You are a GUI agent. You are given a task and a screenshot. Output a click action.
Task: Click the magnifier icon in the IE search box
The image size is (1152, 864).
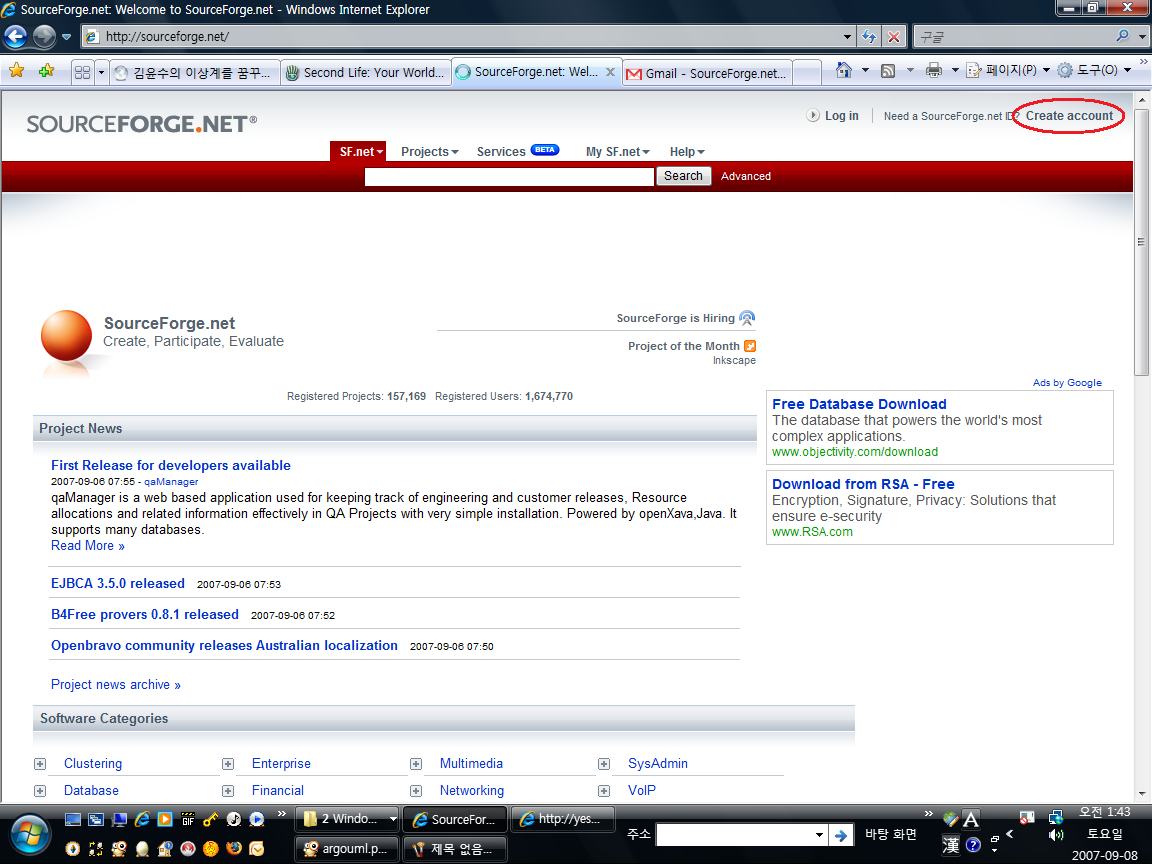point(1122,35)
